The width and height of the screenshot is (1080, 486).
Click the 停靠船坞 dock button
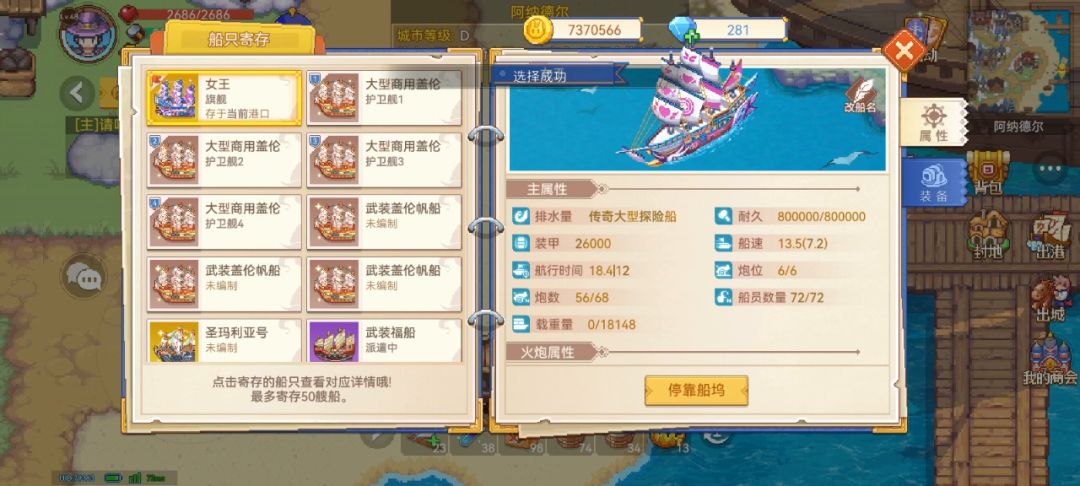[696, 390]
